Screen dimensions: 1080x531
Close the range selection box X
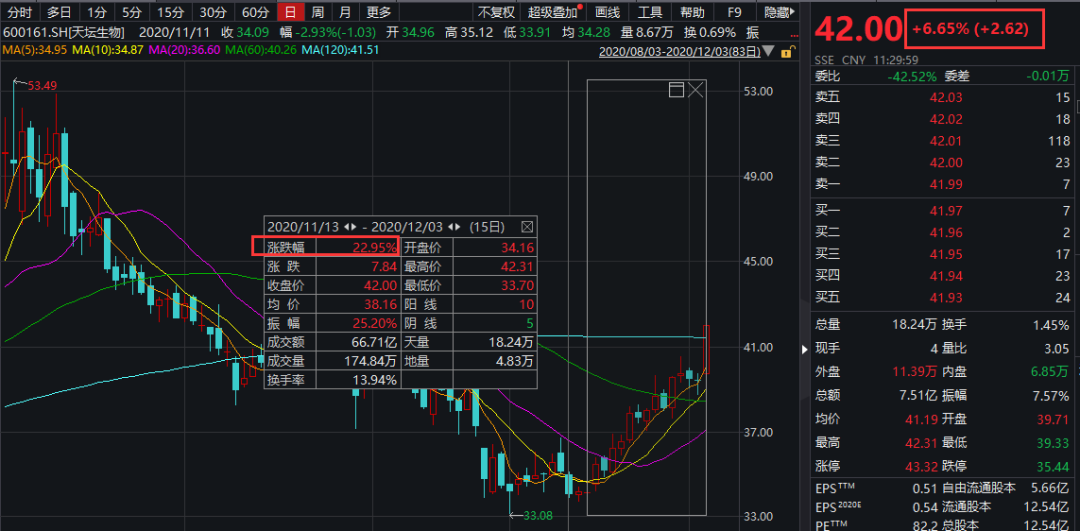[696, 91]
